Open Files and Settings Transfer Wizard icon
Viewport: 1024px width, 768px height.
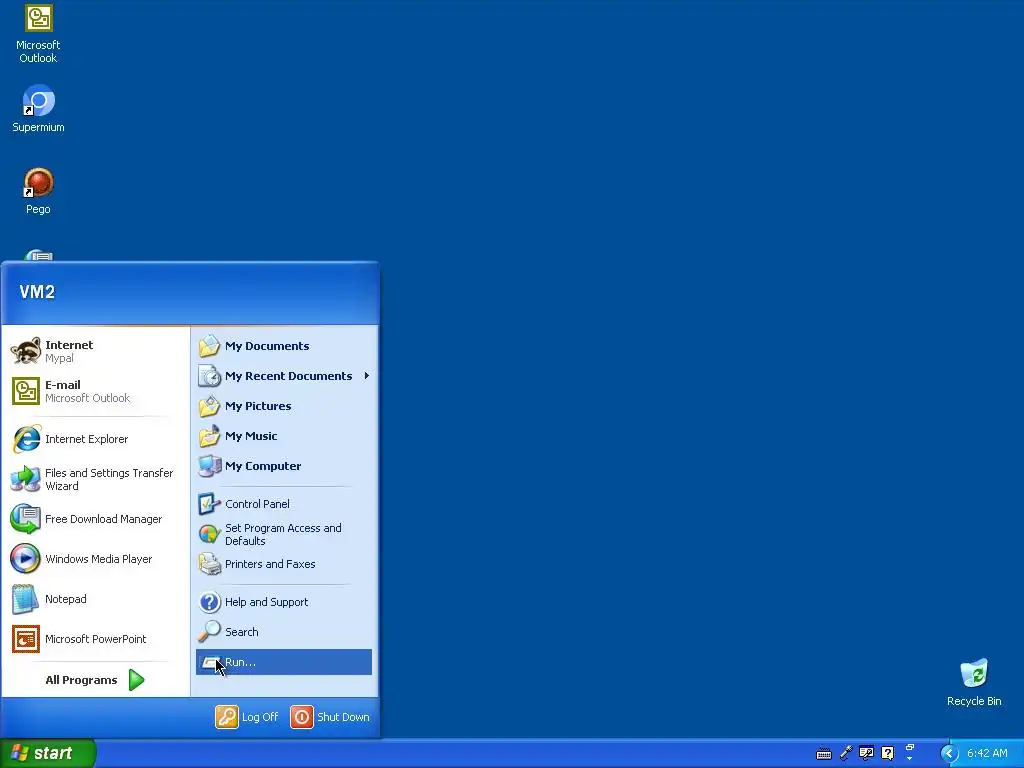(x=25, y=479)
